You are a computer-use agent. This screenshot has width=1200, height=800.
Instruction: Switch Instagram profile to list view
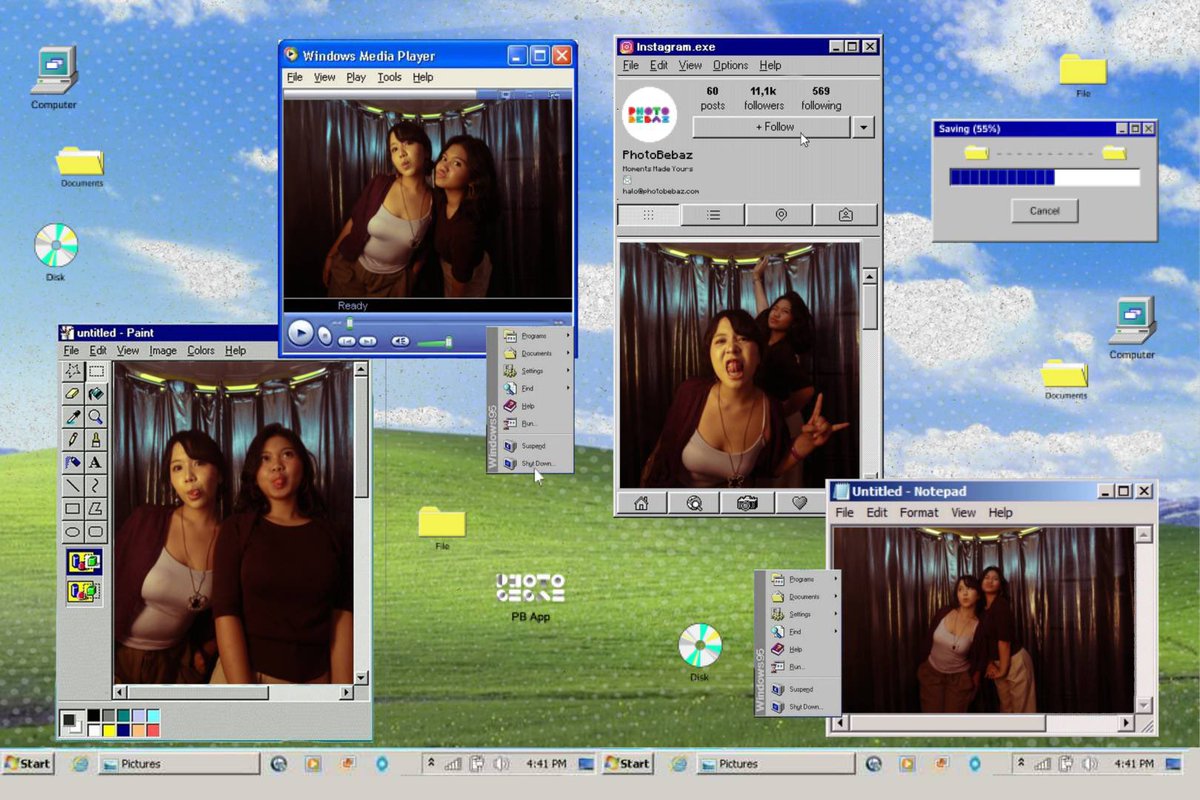click(713, 215)
